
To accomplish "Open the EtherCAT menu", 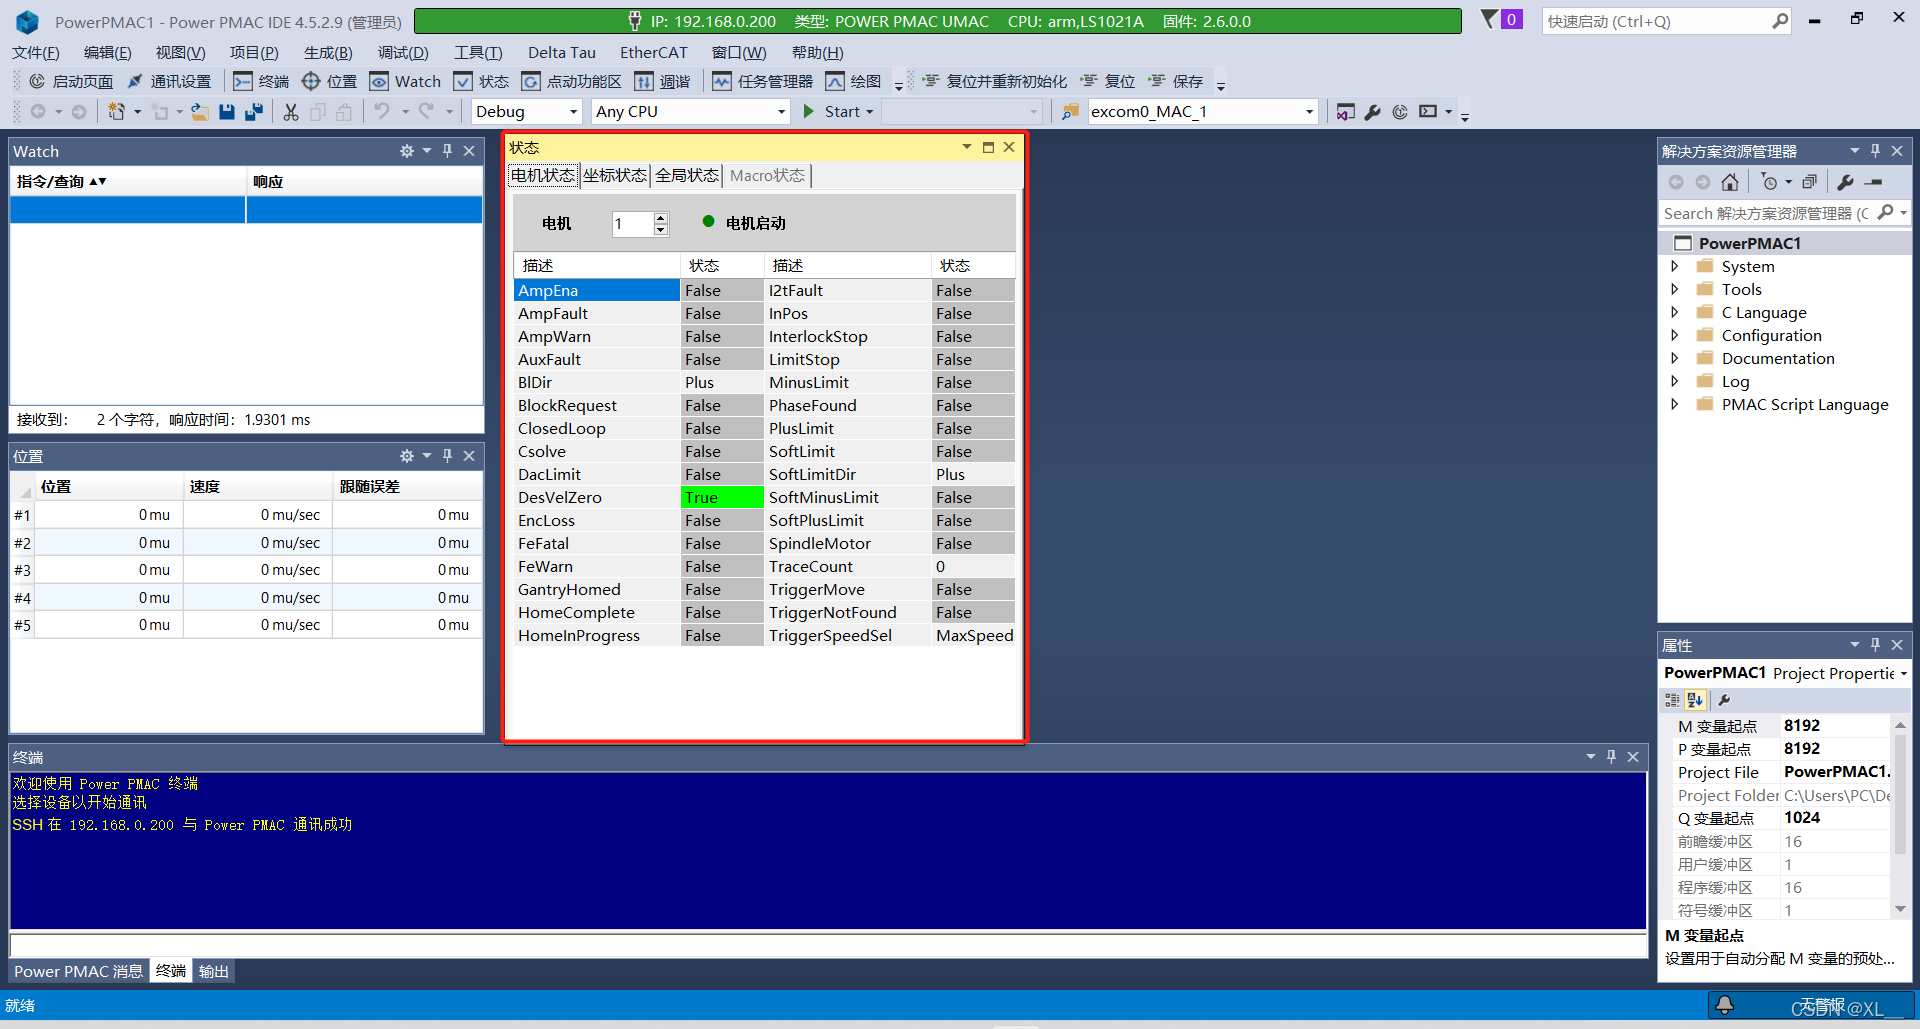I will [x=654, y=53].
